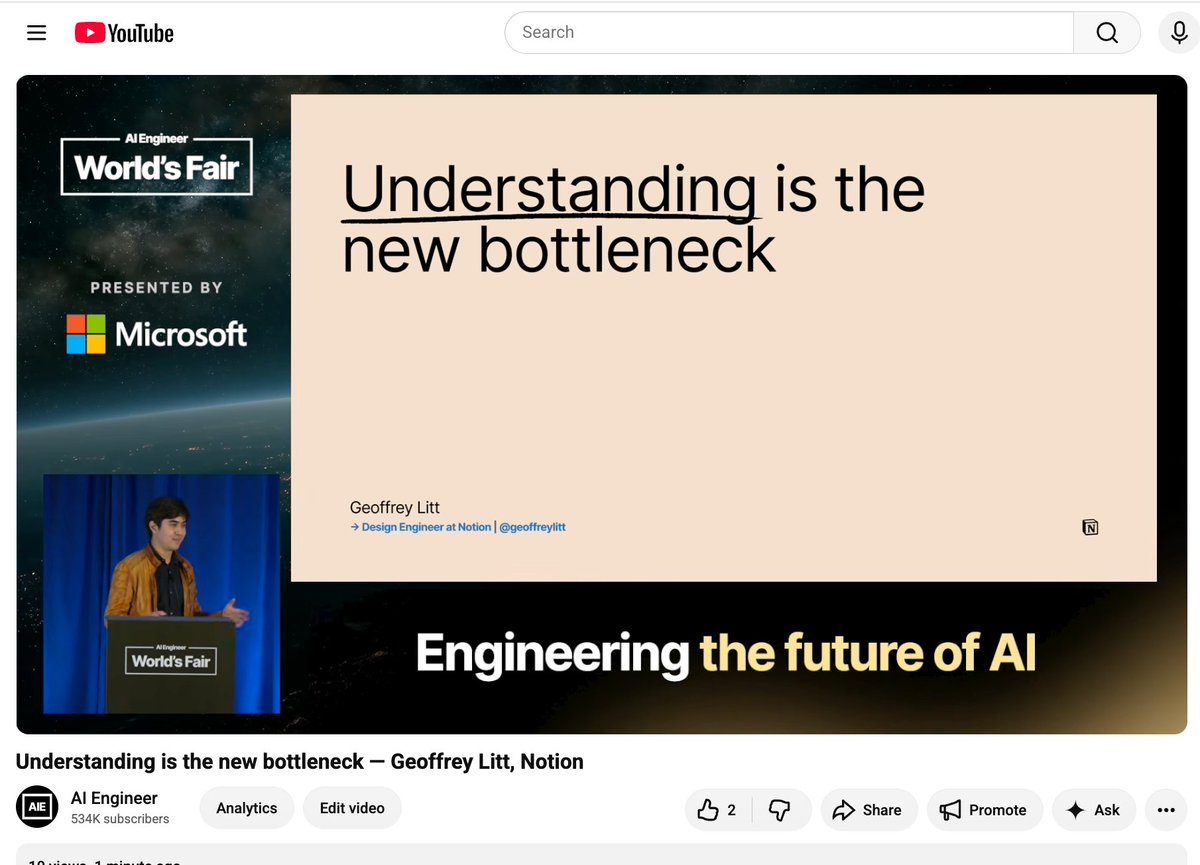Click the video player to pause

tap(601, 404)
